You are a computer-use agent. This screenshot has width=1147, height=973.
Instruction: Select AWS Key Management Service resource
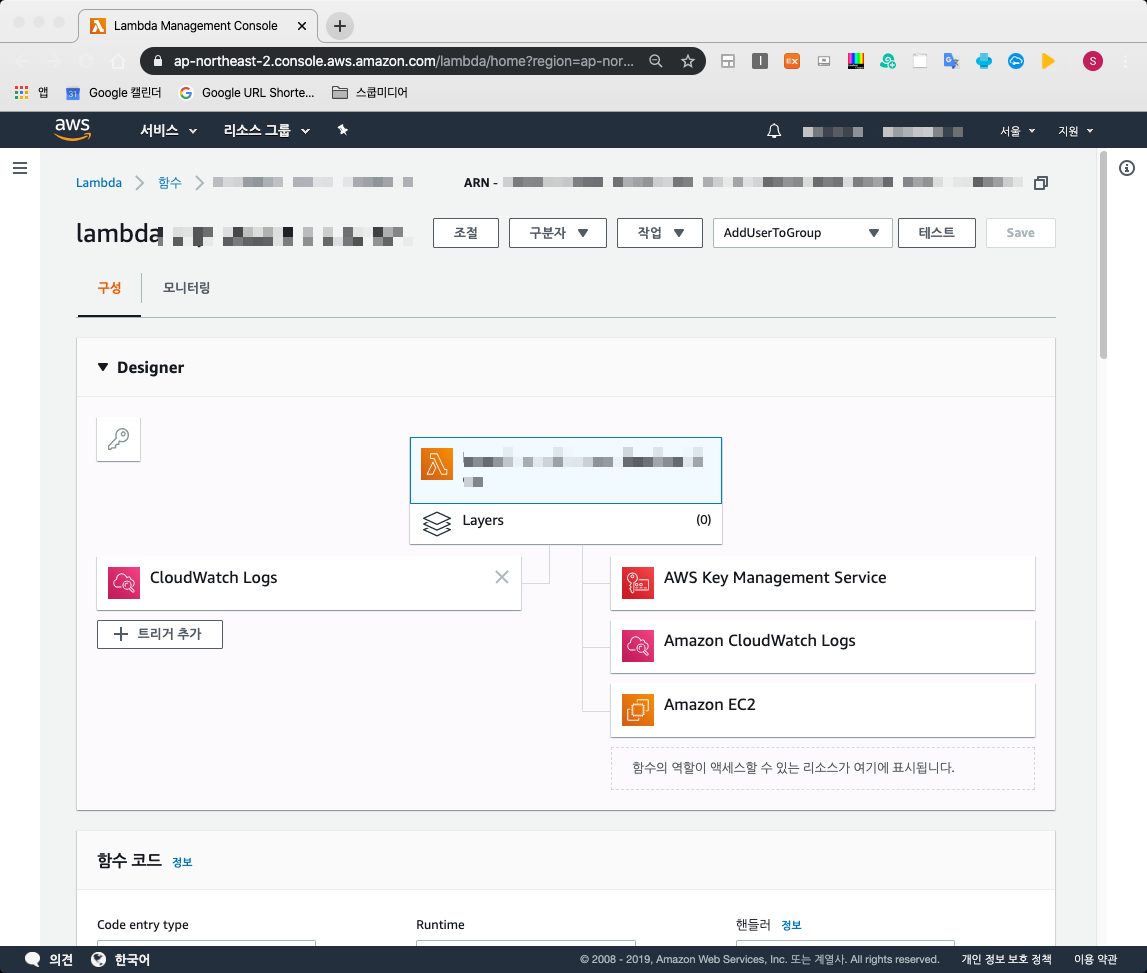(822, 582)
